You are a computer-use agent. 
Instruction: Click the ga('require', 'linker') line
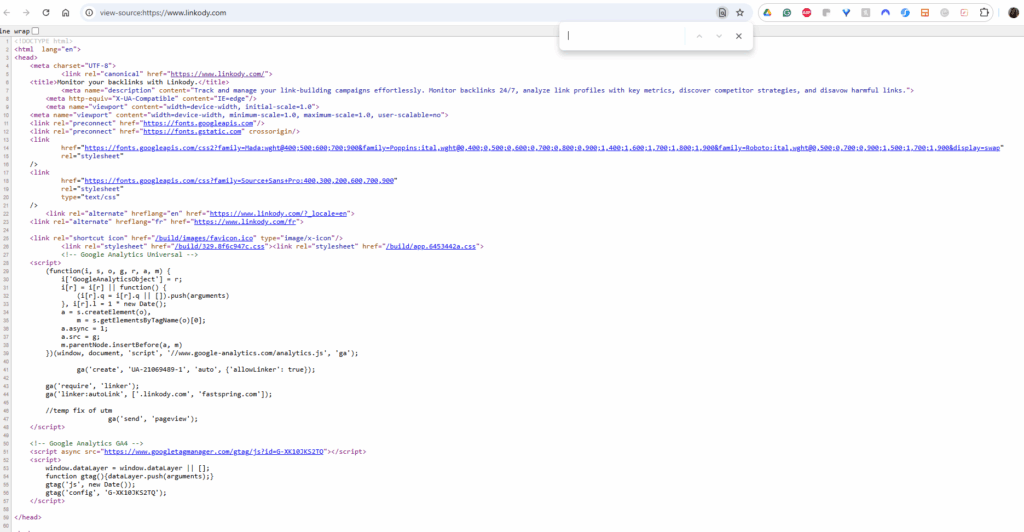point(92,386)
